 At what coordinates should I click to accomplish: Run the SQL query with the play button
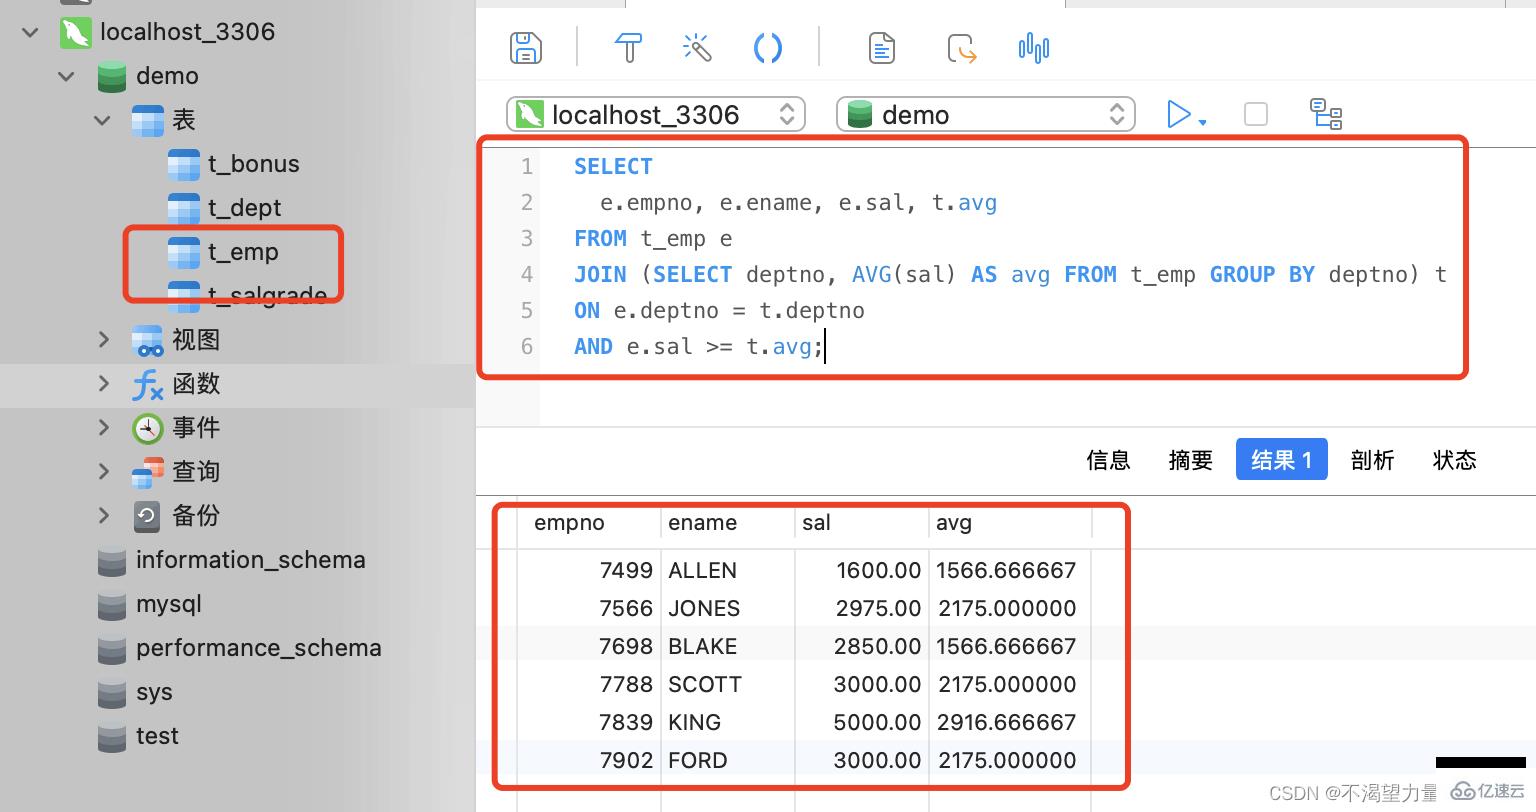pos(1179,114)
